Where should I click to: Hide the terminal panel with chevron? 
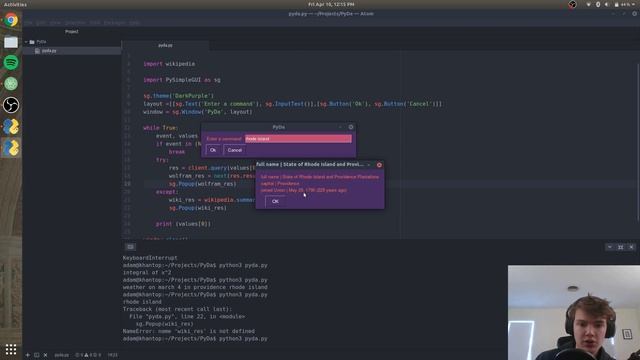point(609,247)
